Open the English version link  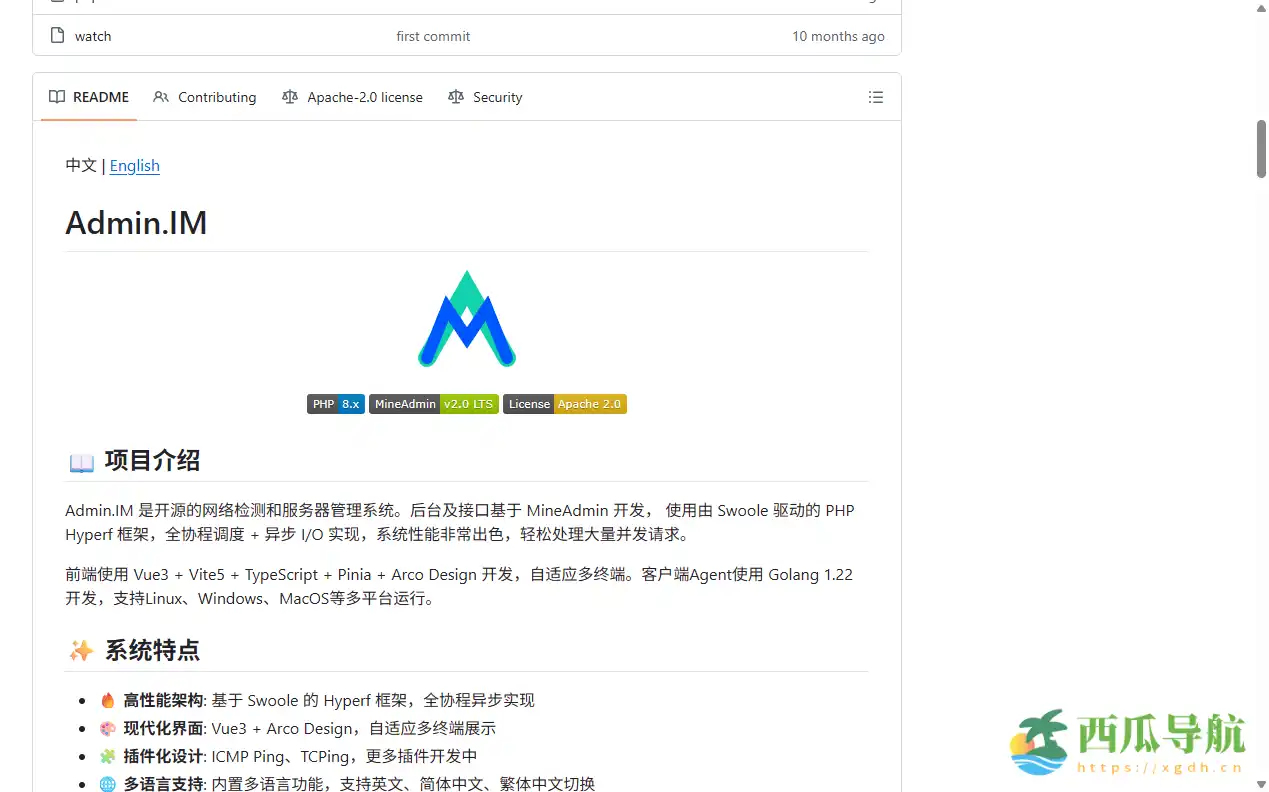pos(134,166)
